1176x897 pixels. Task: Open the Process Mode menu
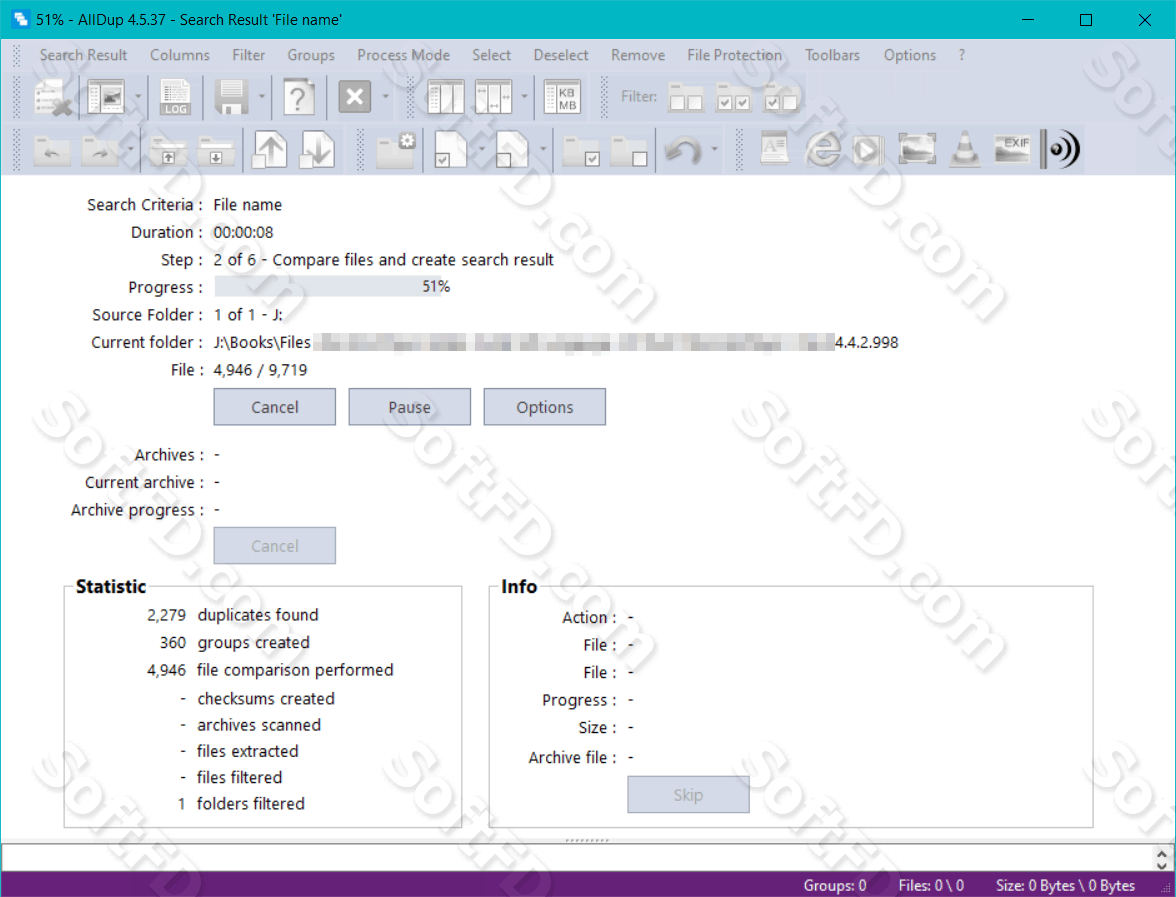pyautogui.click(x=404, y=55)
